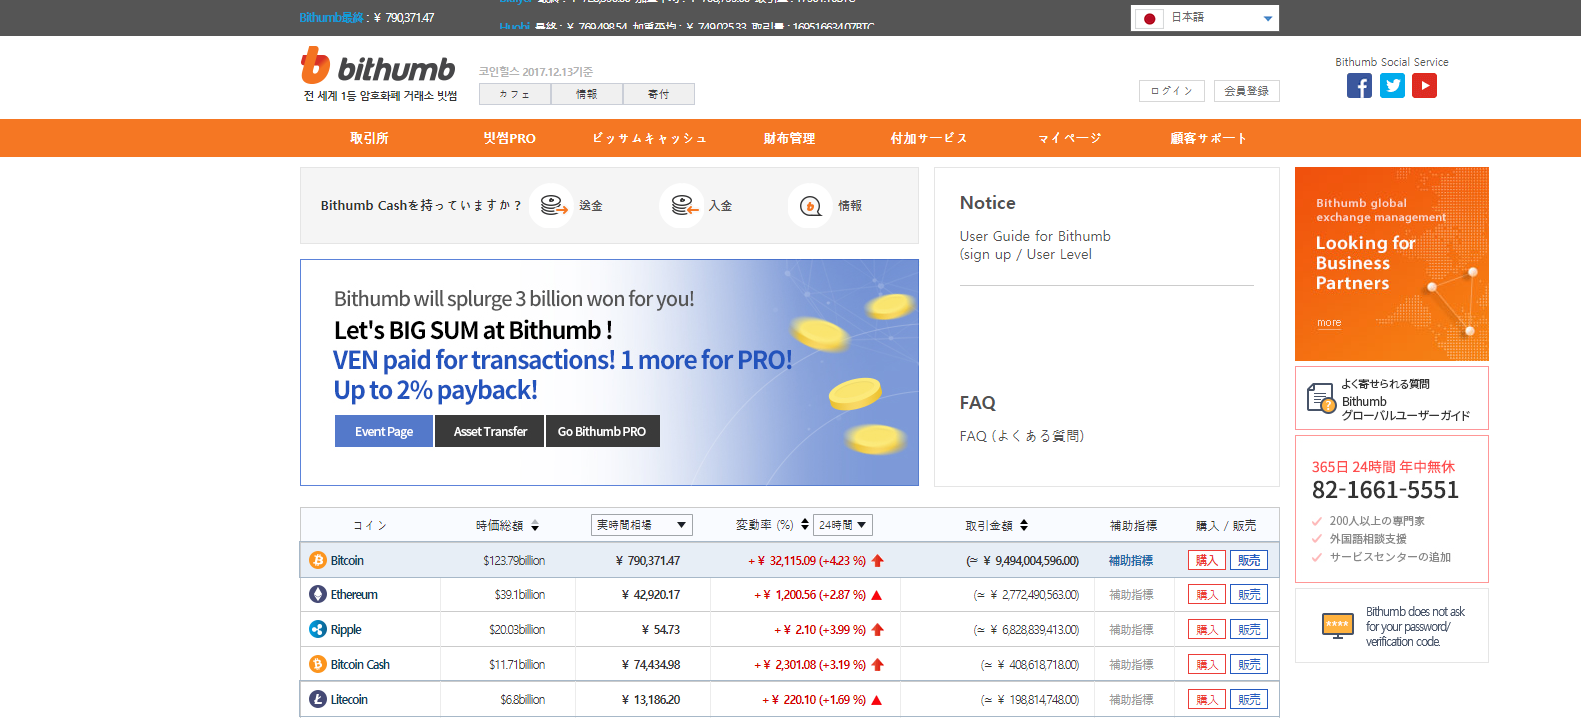
Task: Click the Looking for Business Partners banner
Action: point(1392,264)
